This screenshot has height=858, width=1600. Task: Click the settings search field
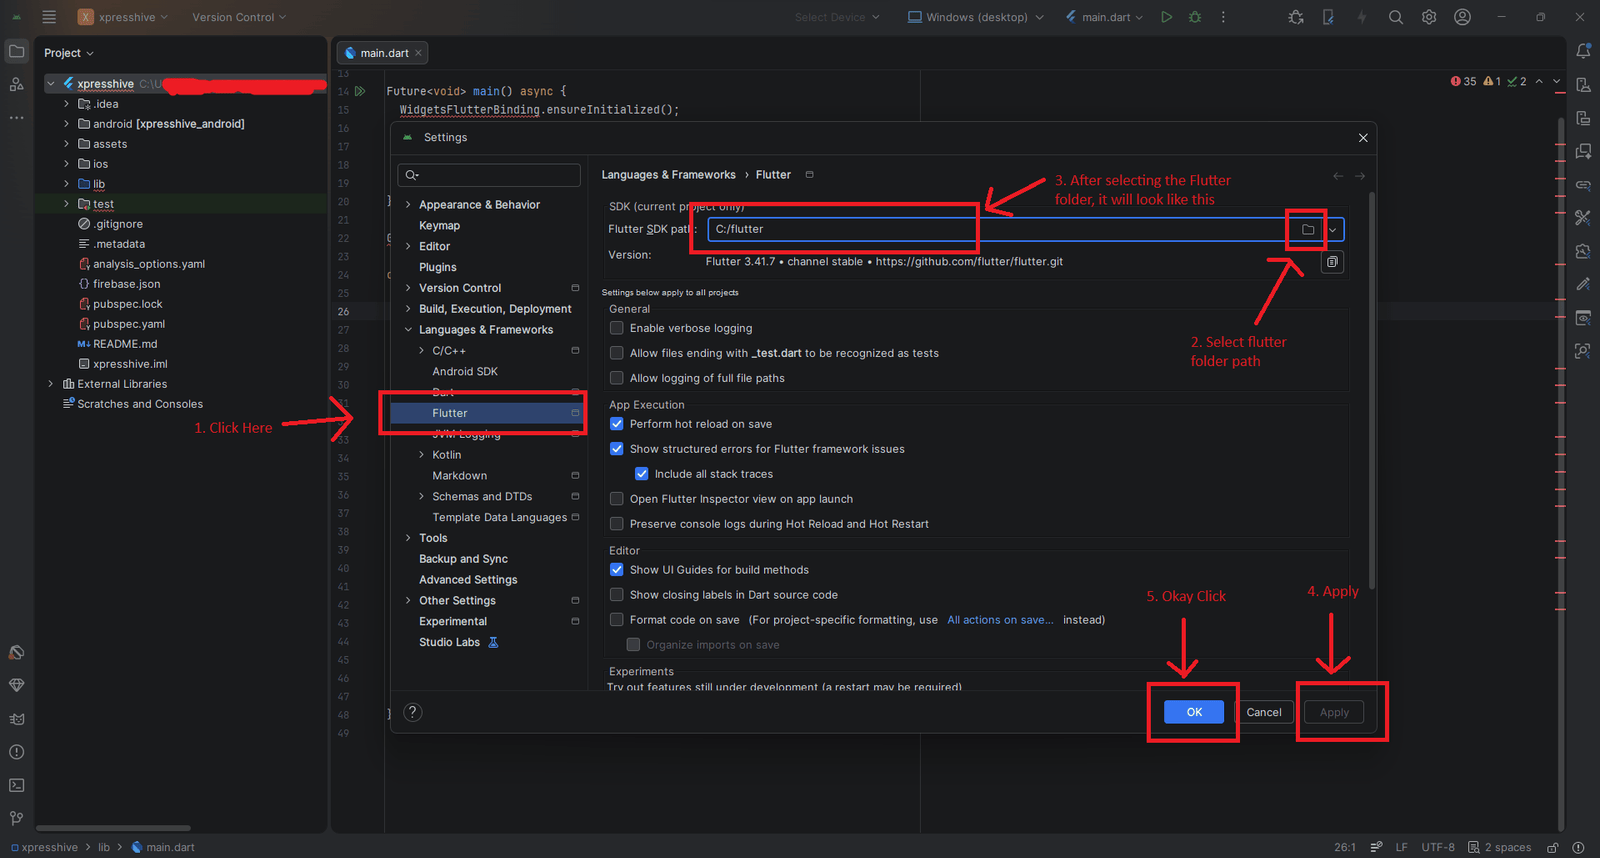(489, 175)
